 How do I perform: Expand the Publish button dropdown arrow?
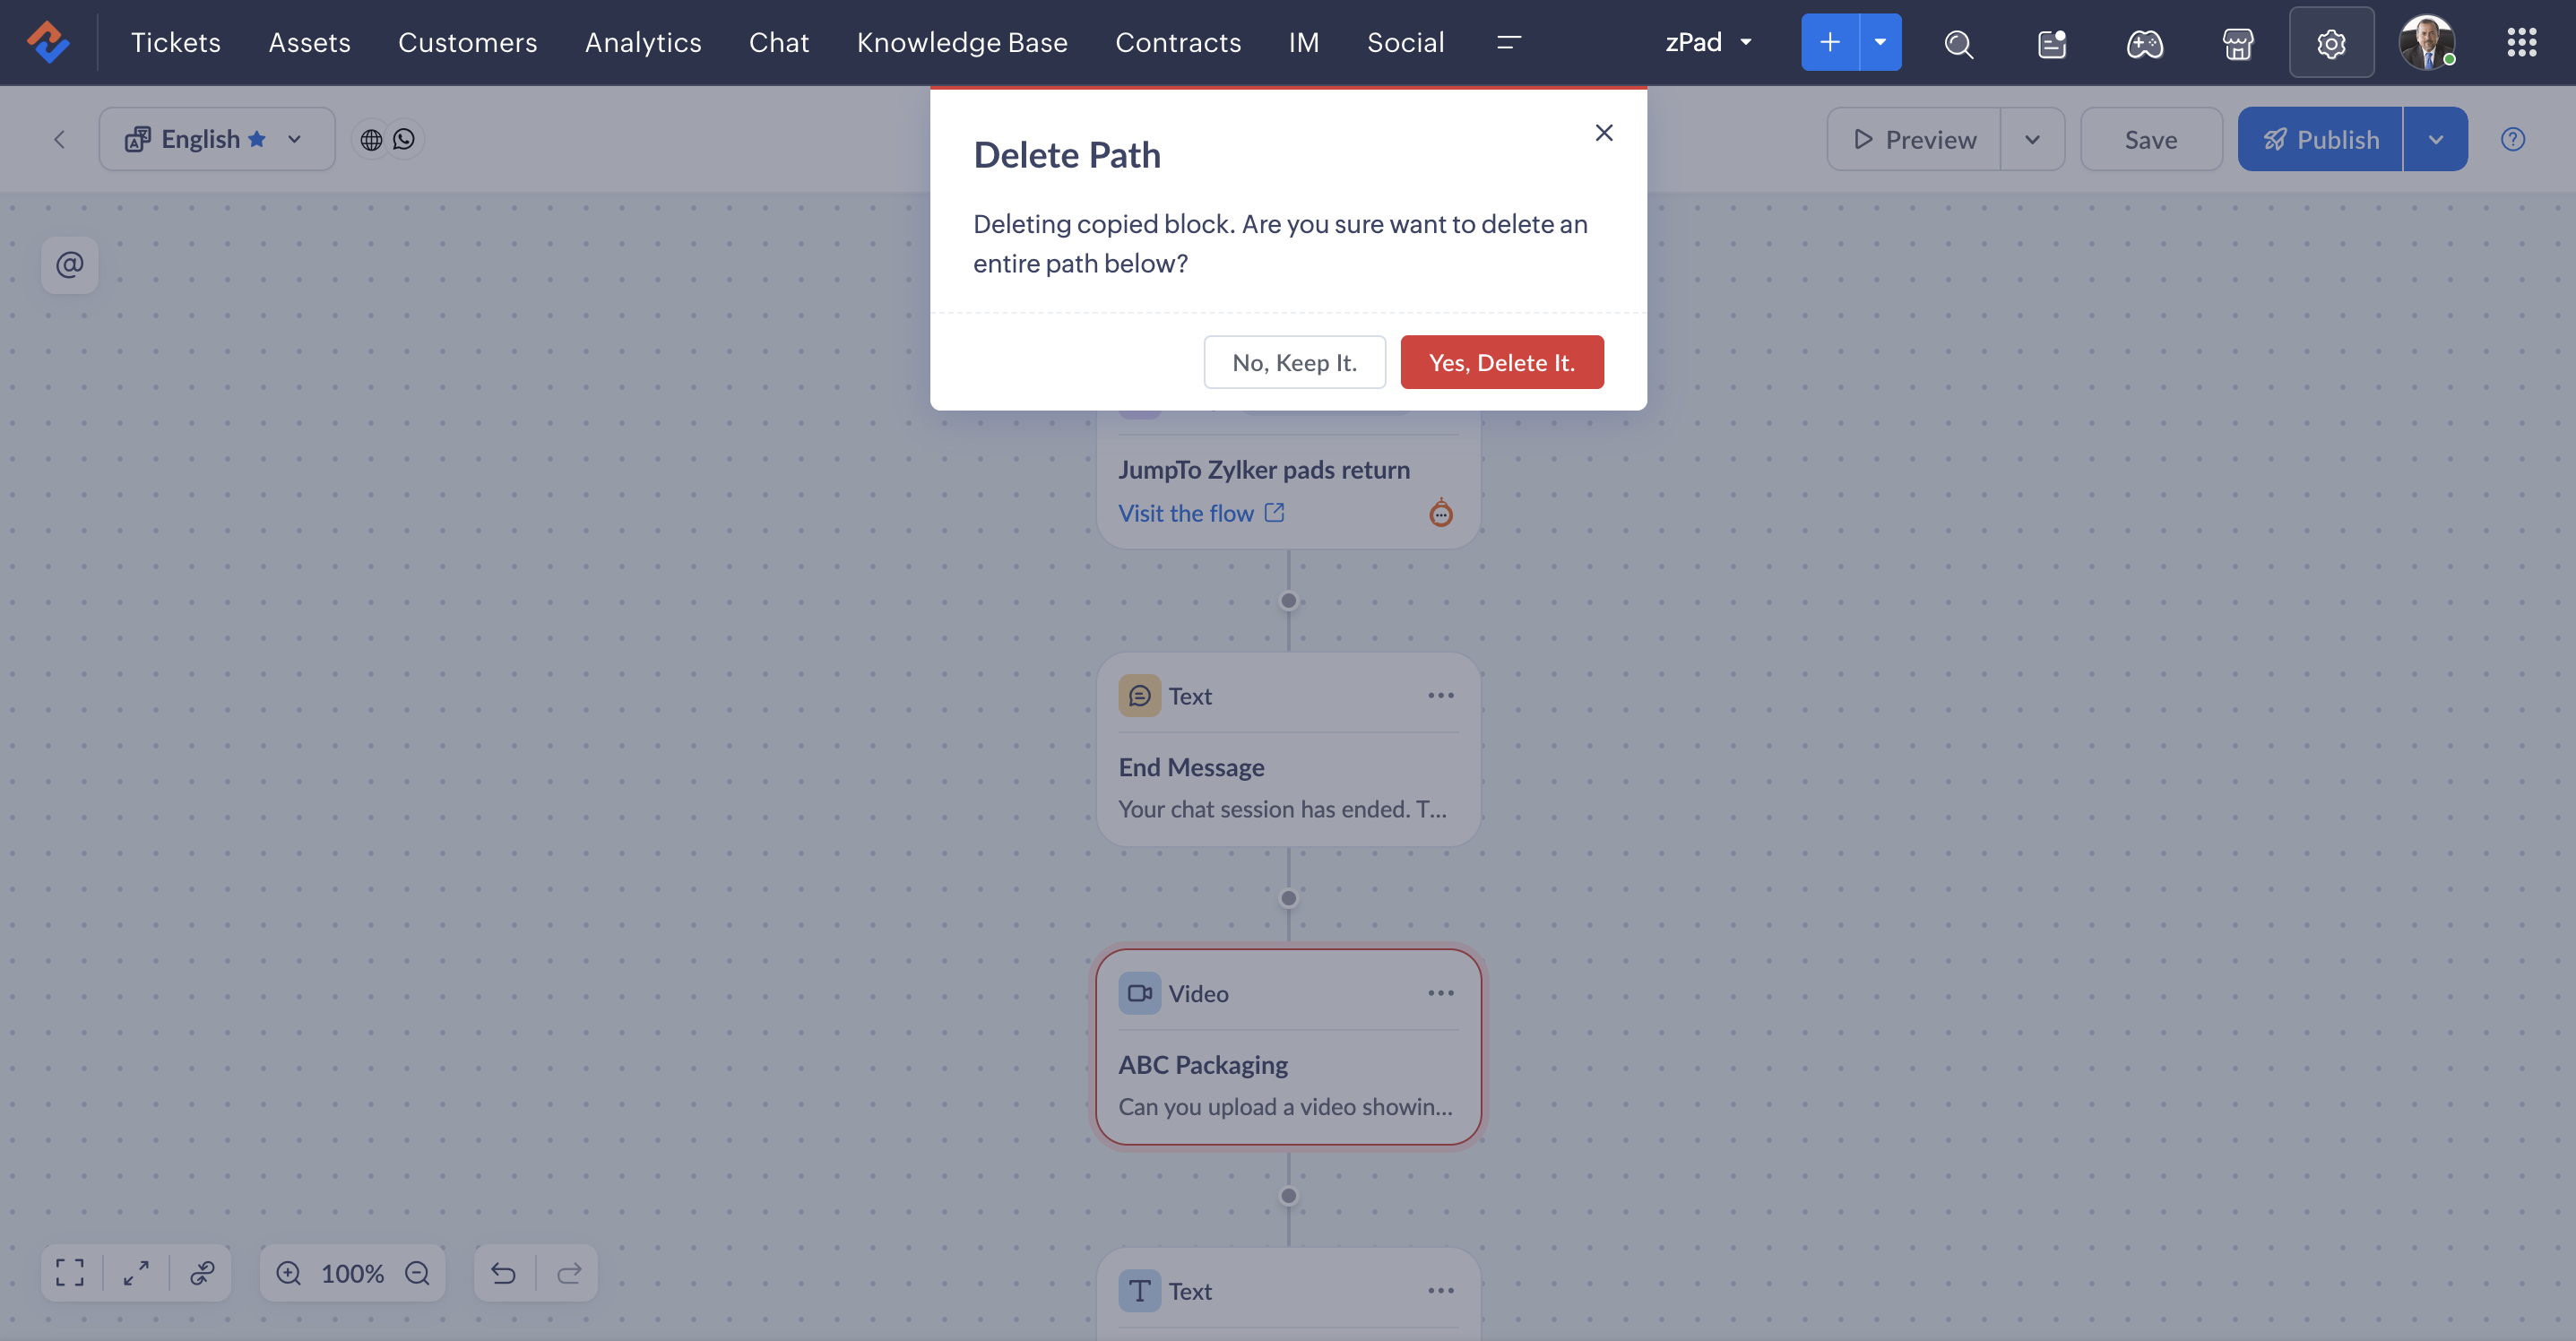pos(2435,139)
